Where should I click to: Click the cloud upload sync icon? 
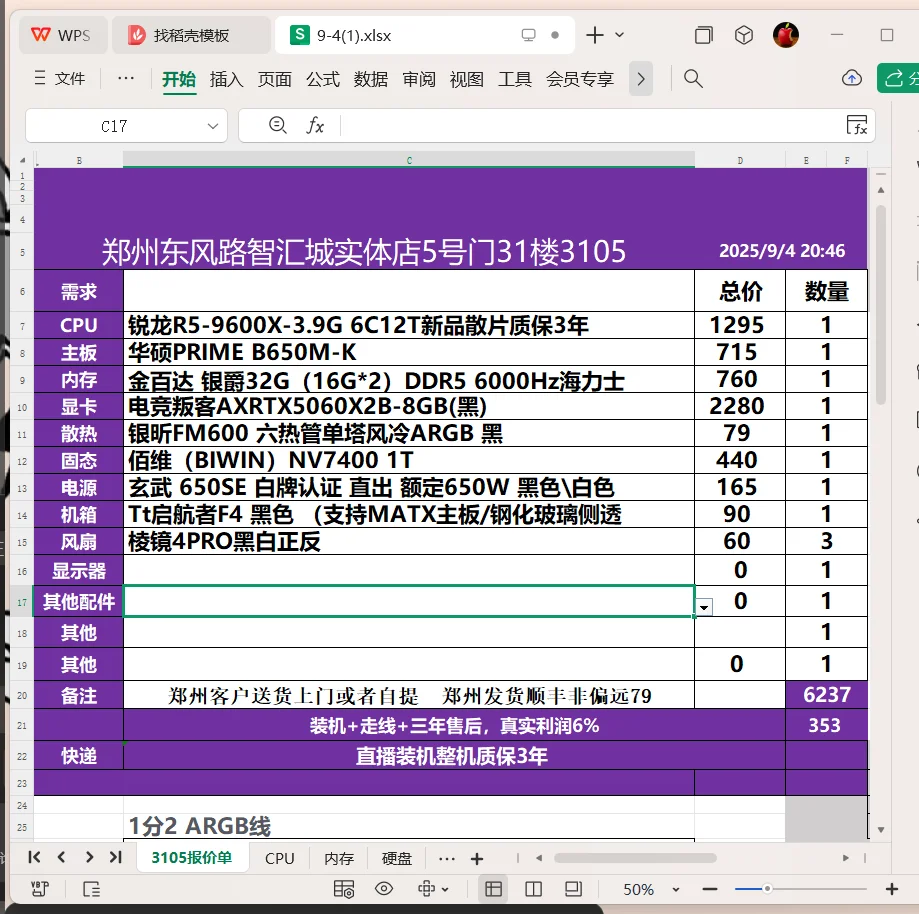pyautogui.click(x=852, y=78)
